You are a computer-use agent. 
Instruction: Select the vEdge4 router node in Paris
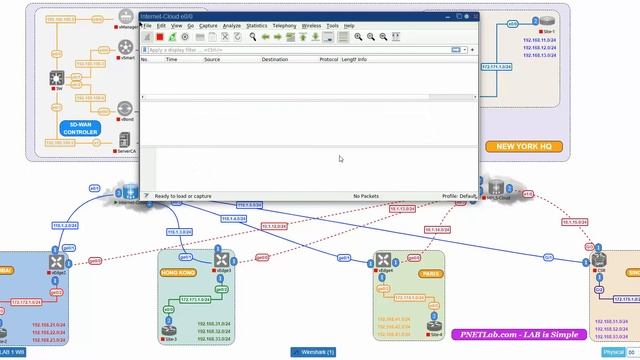(x=383, y=260)
